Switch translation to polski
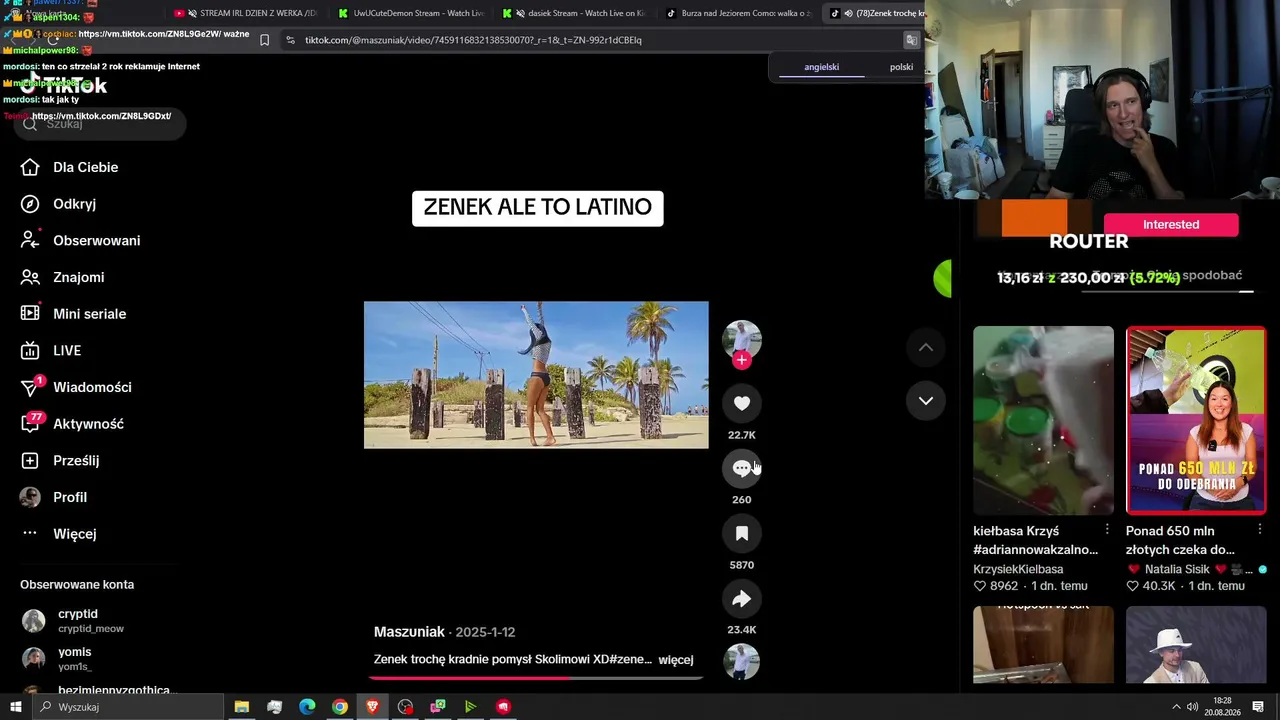 pyautogui.click(x=901, y=67)
